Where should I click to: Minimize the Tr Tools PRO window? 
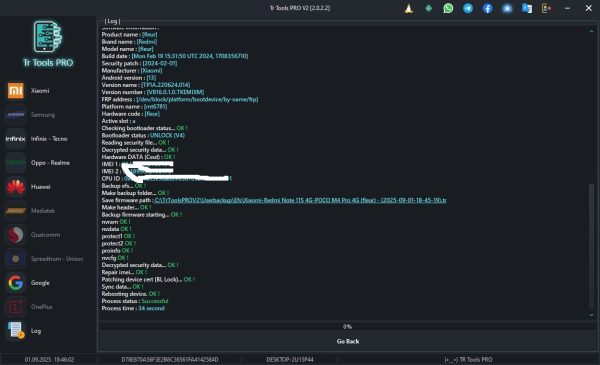[x=567, y=8]
